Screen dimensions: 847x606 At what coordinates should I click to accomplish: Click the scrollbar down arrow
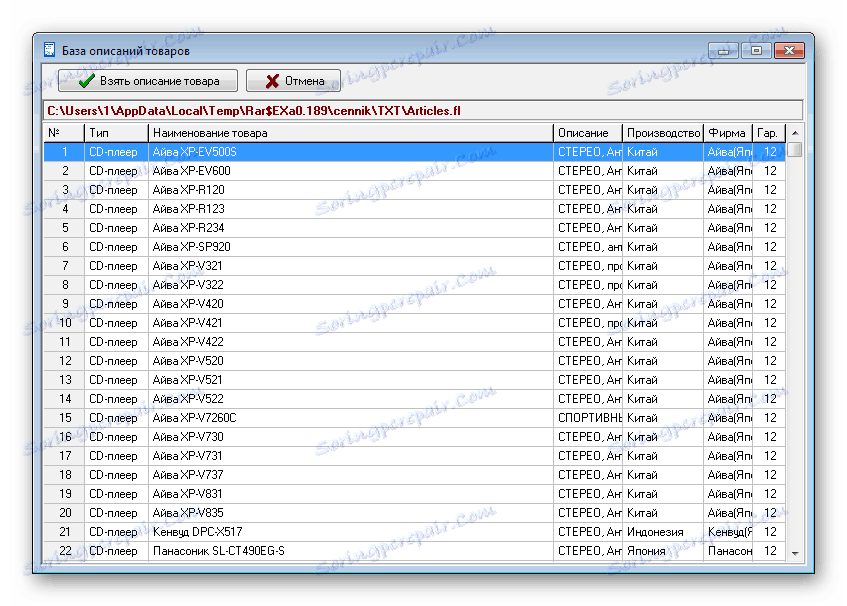point(795,553)
